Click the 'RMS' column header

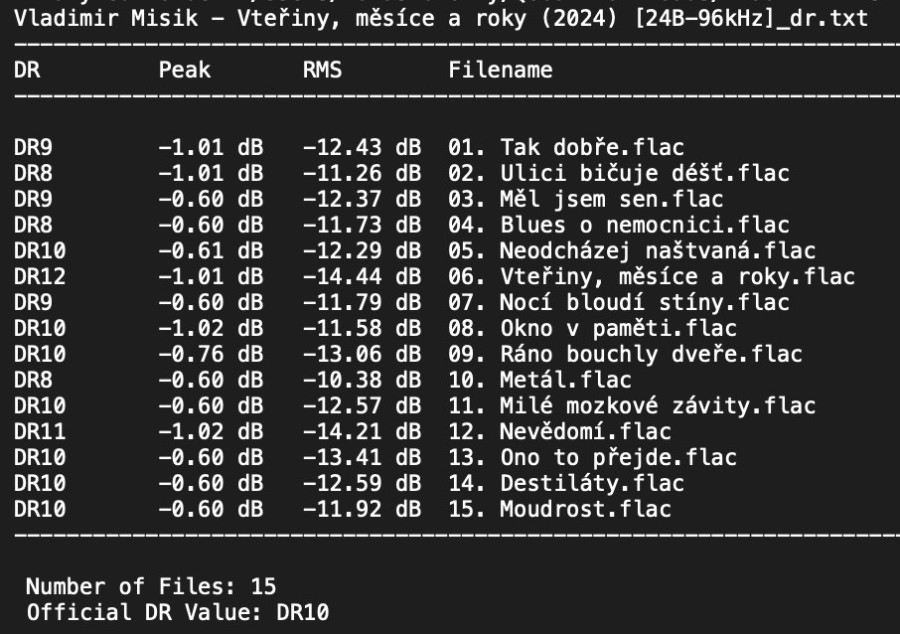323,71
